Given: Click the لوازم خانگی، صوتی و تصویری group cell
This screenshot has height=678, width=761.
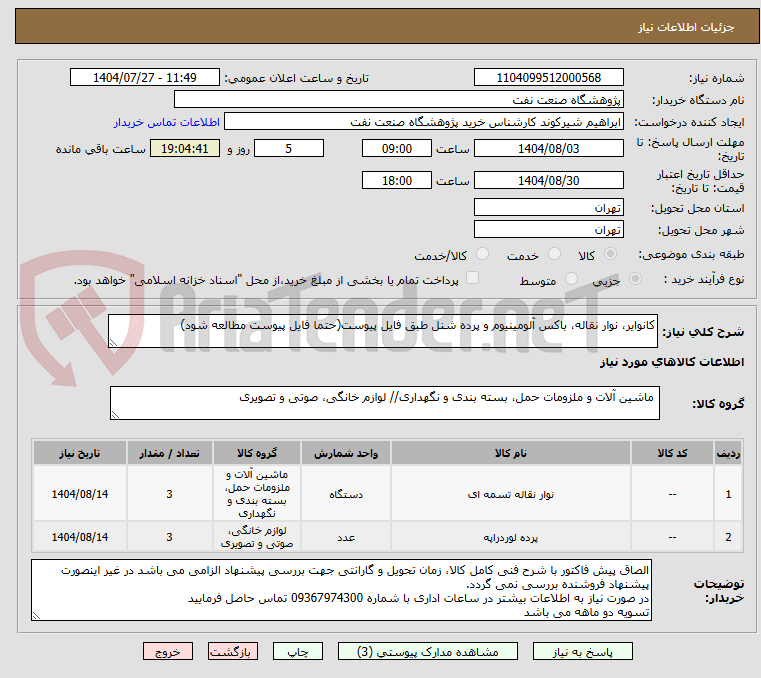Looking at the screenshot, I should tap(257, 537).
